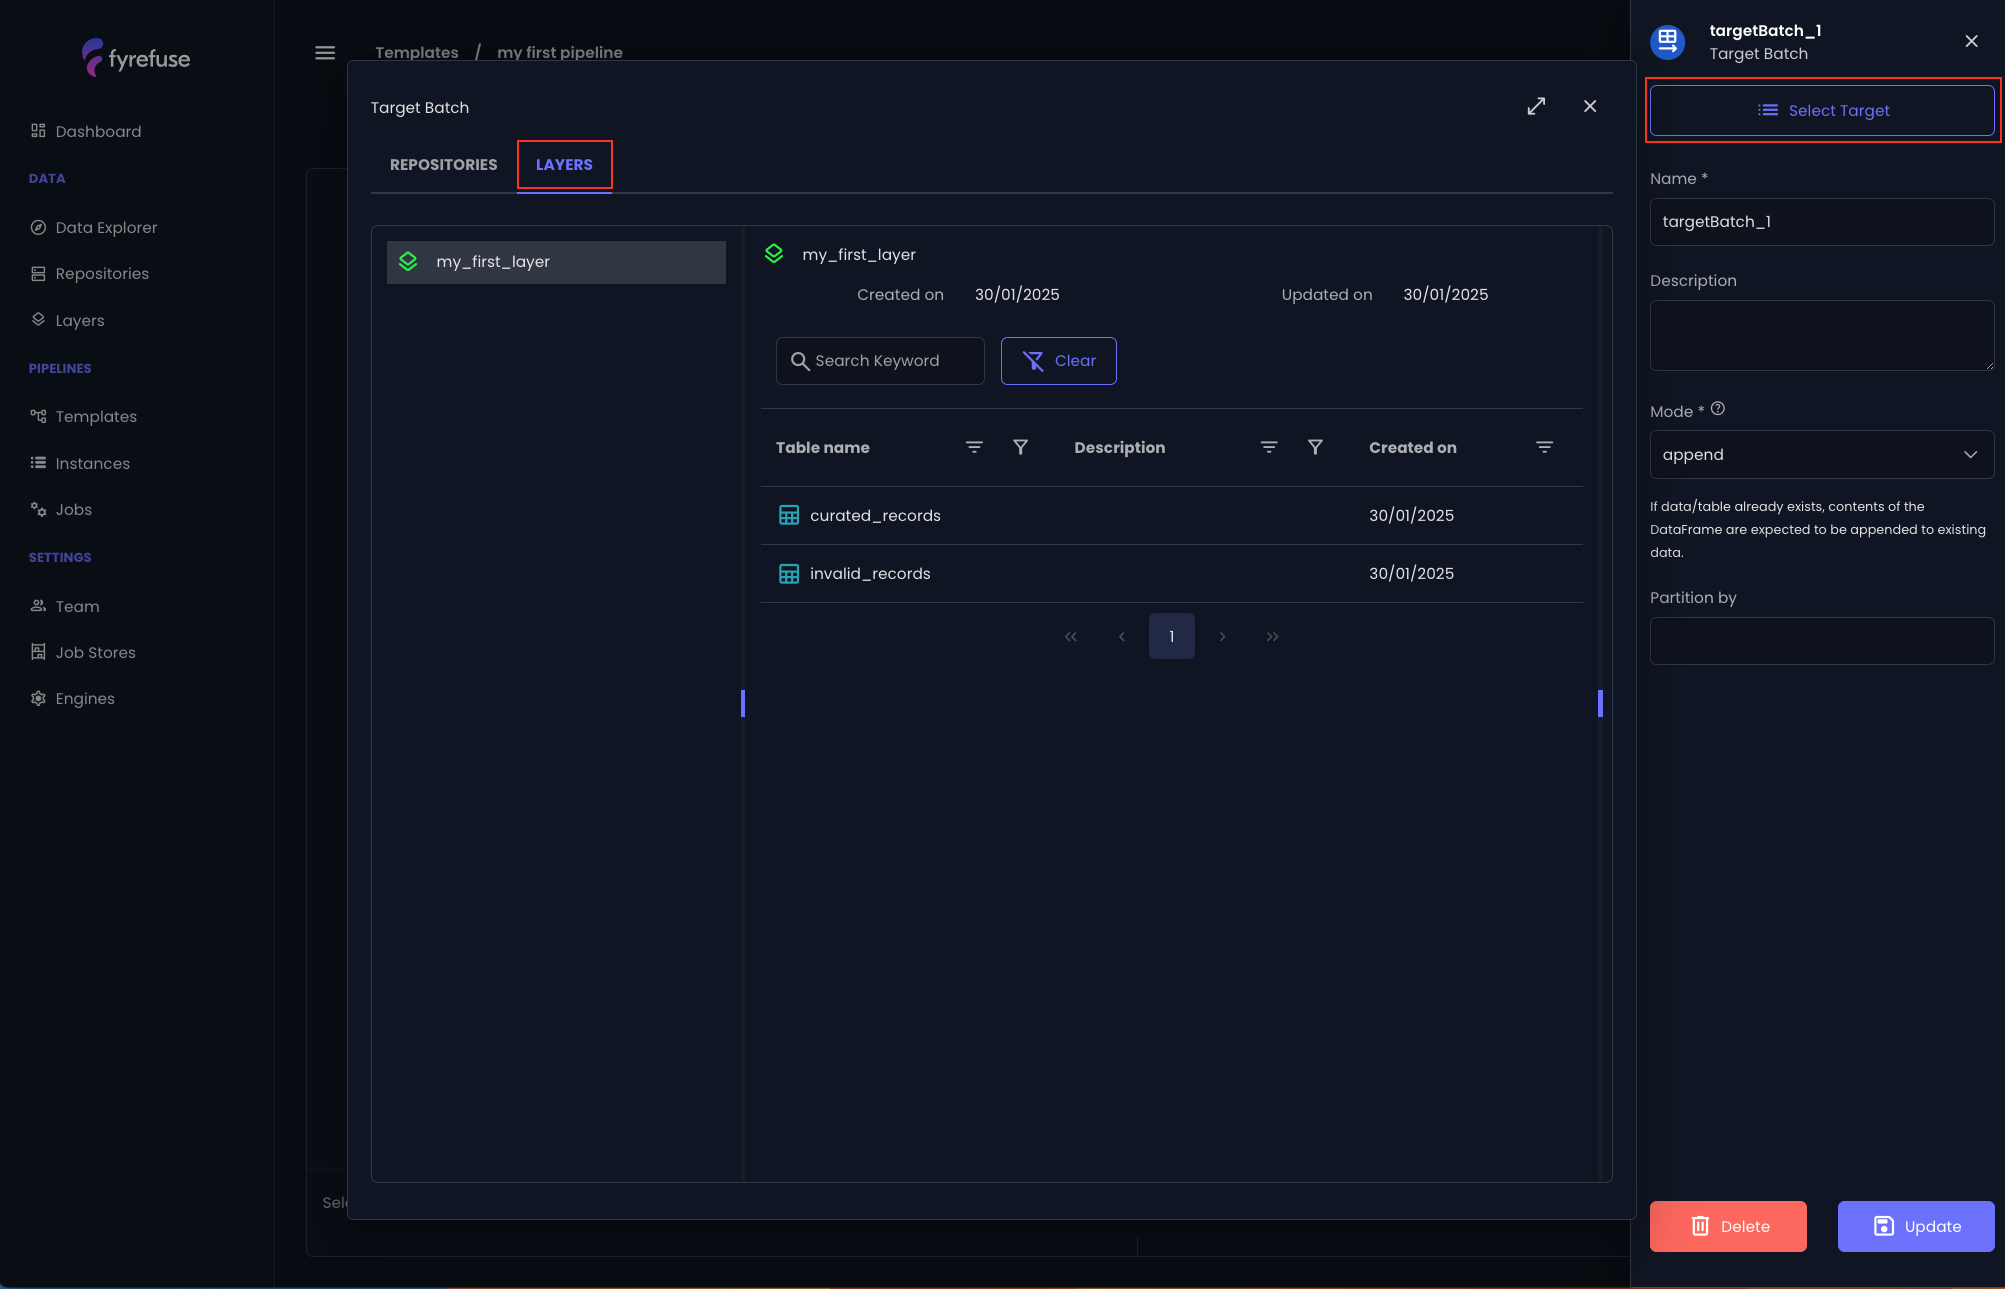Screen dimensions: 2005x1289
Task: Open Data Explorer in sidebar
Action: click(x=94, y=227)
